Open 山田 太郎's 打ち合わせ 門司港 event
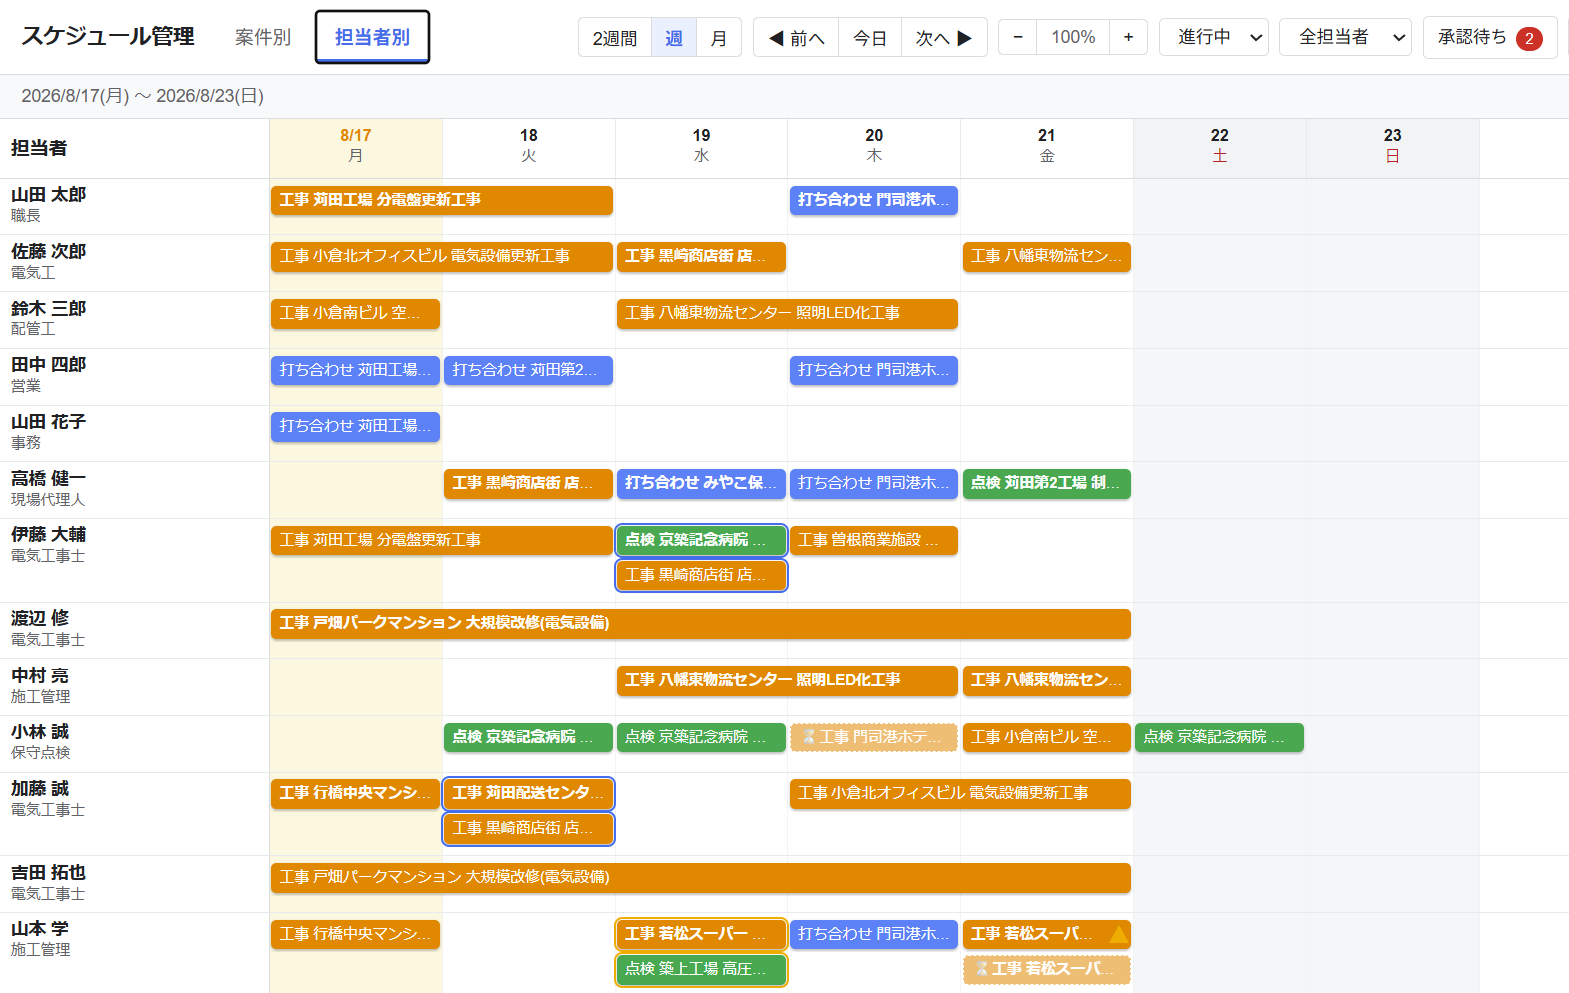1569x993 pixels. (x=874, y=200)
